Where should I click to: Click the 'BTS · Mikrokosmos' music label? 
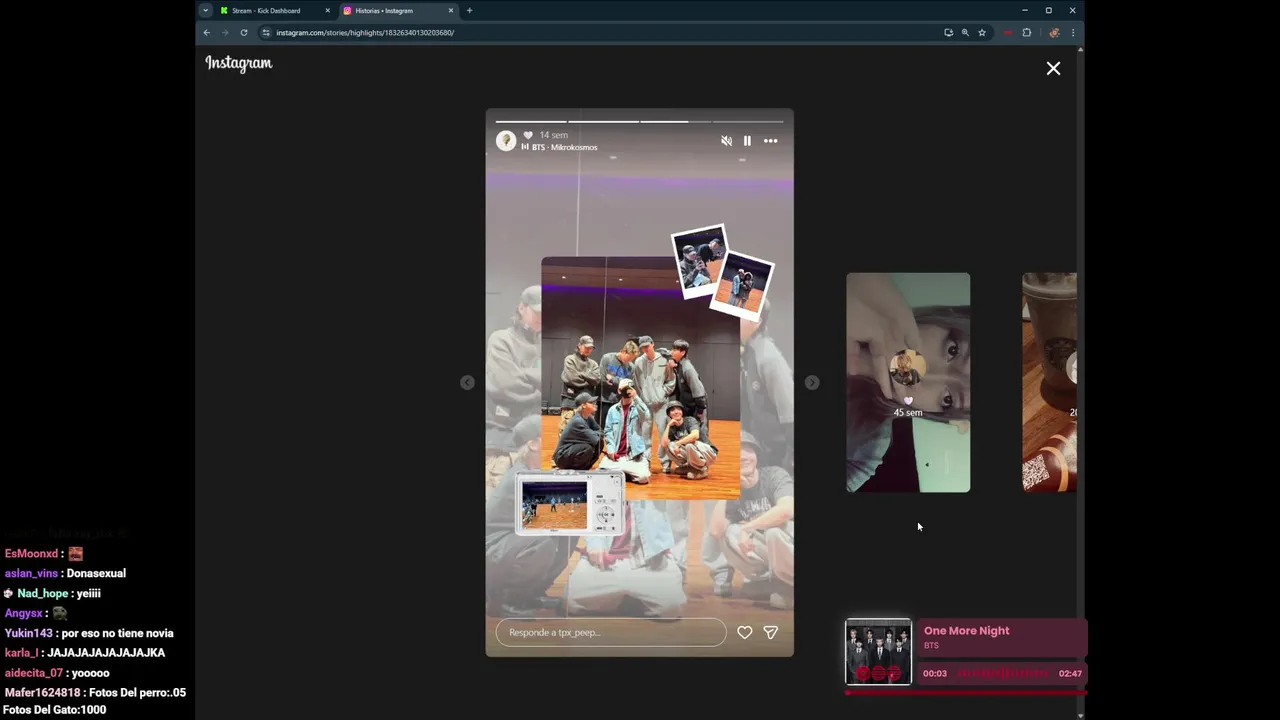(564, 147)
